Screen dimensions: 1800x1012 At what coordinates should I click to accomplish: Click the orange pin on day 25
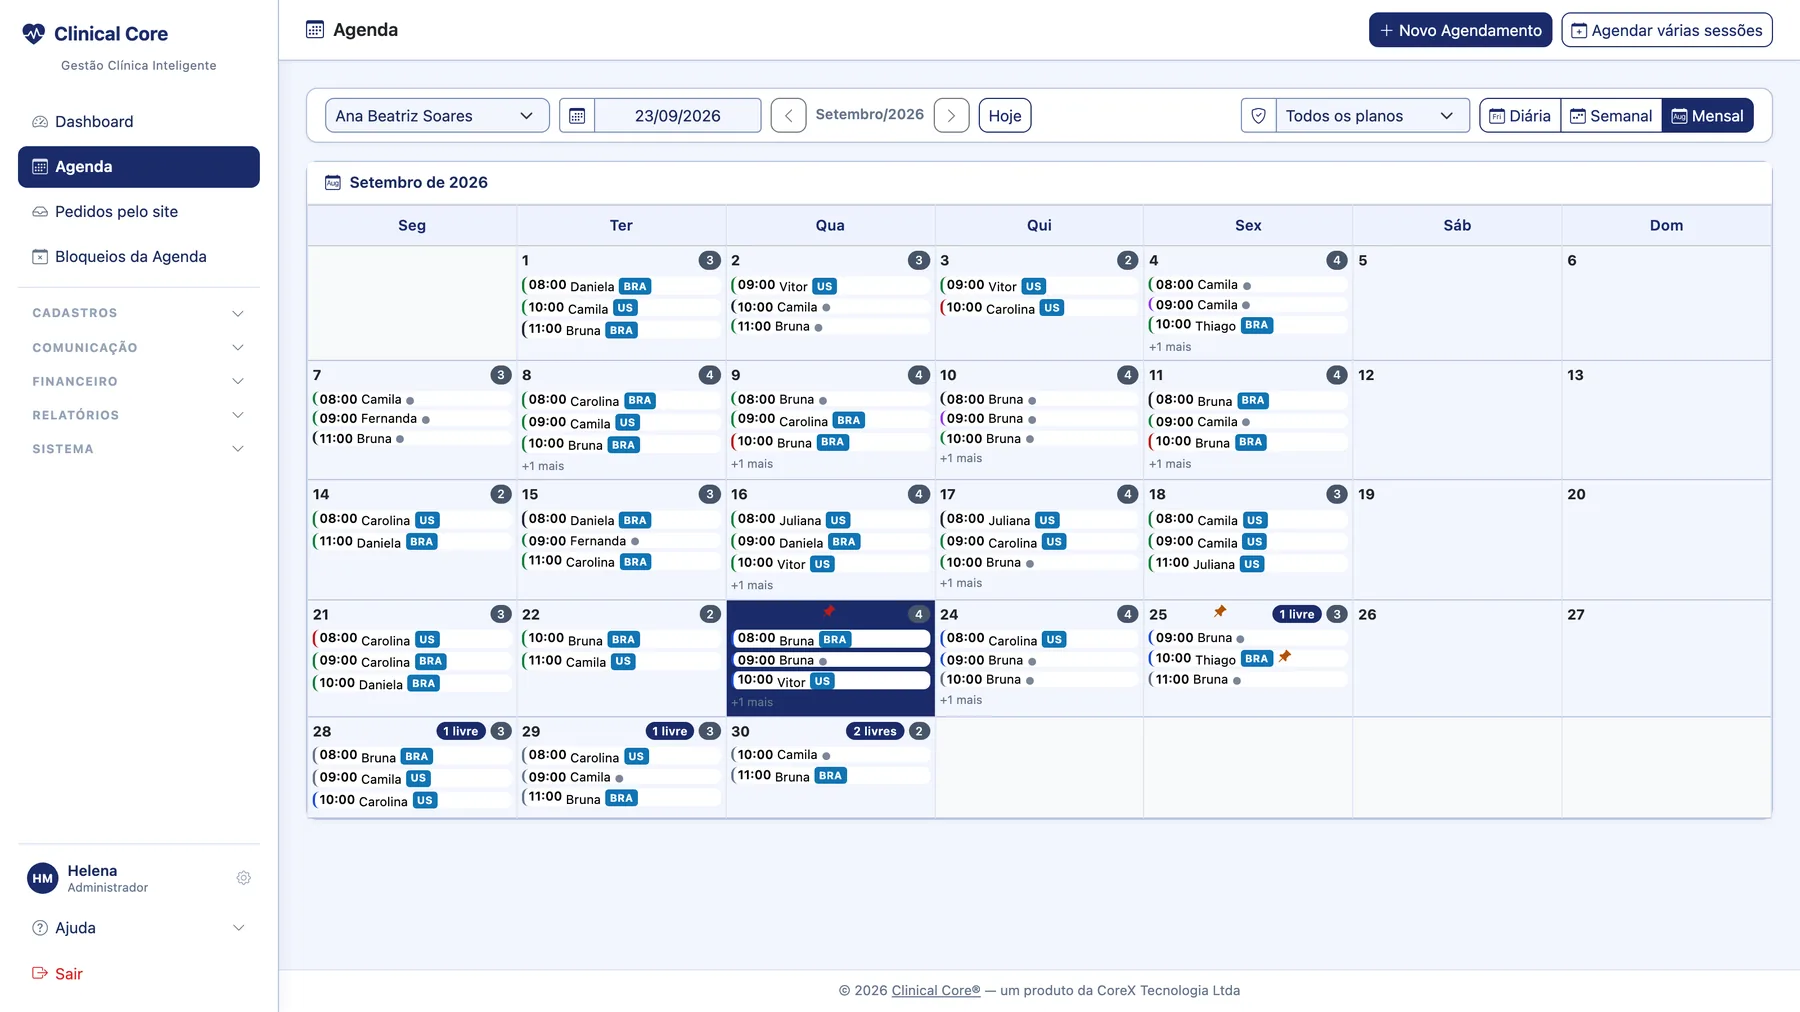pos(1220,611)
